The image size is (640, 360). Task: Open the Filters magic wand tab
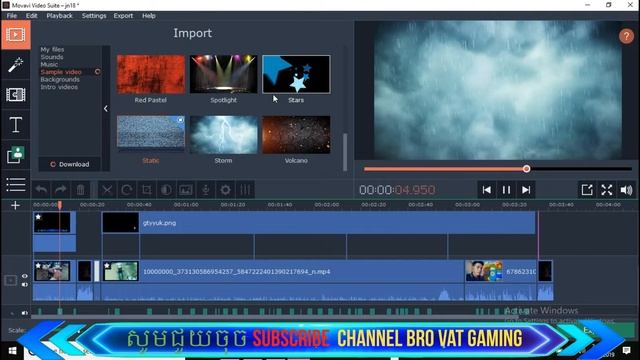point(16,65)
